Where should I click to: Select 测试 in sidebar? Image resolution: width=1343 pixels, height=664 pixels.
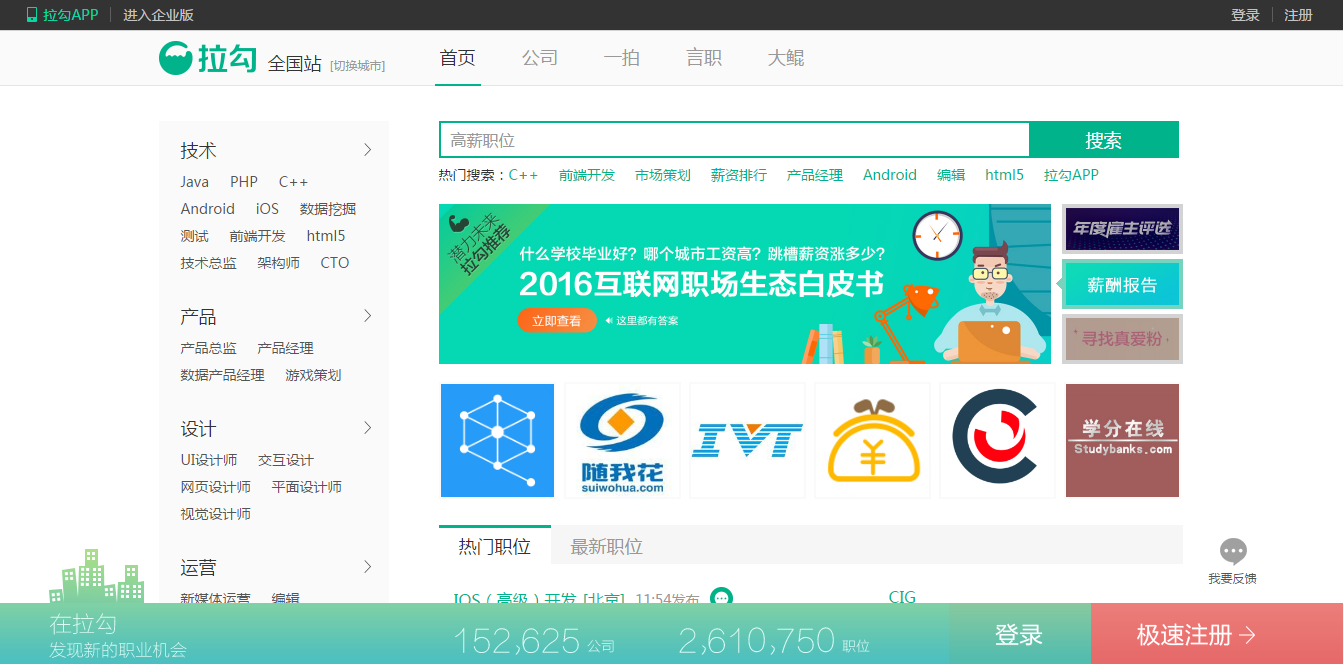coord(195,236)
